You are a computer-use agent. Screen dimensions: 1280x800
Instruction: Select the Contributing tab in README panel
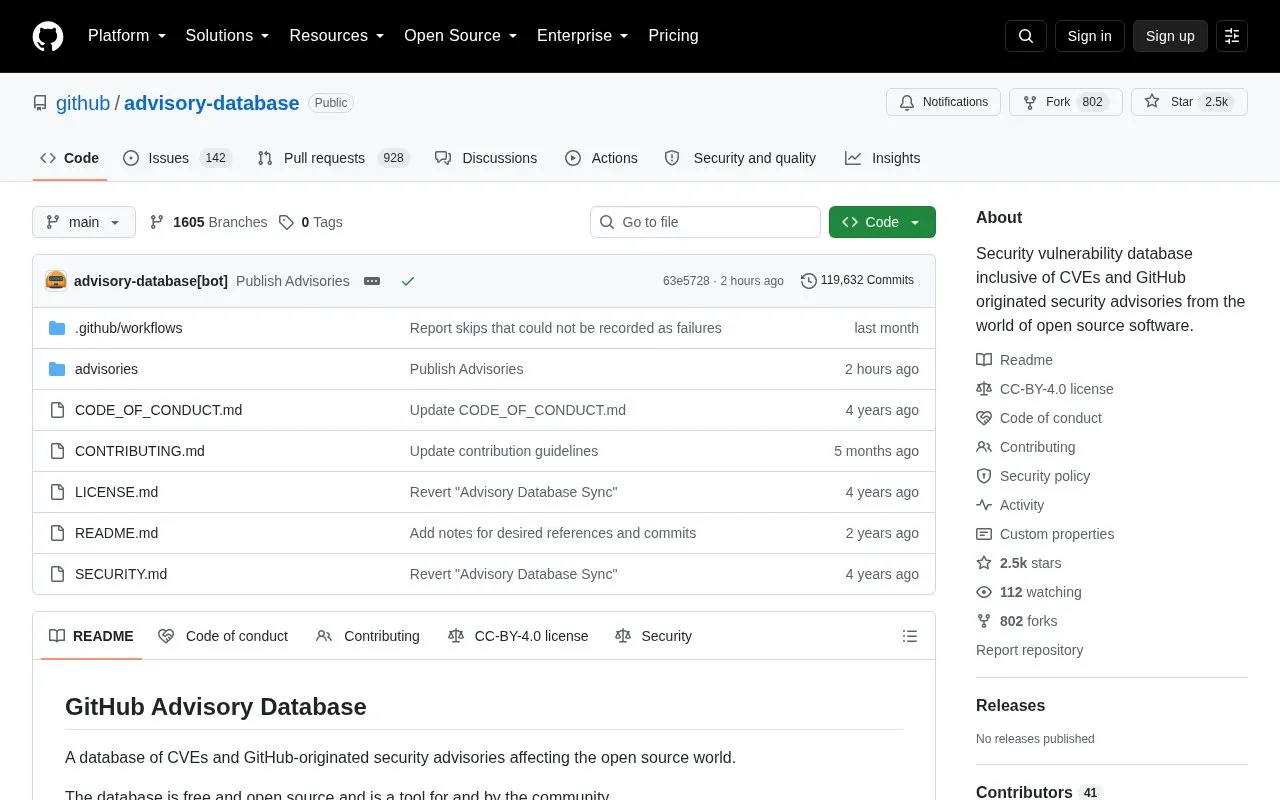click(x=368, y=636)
